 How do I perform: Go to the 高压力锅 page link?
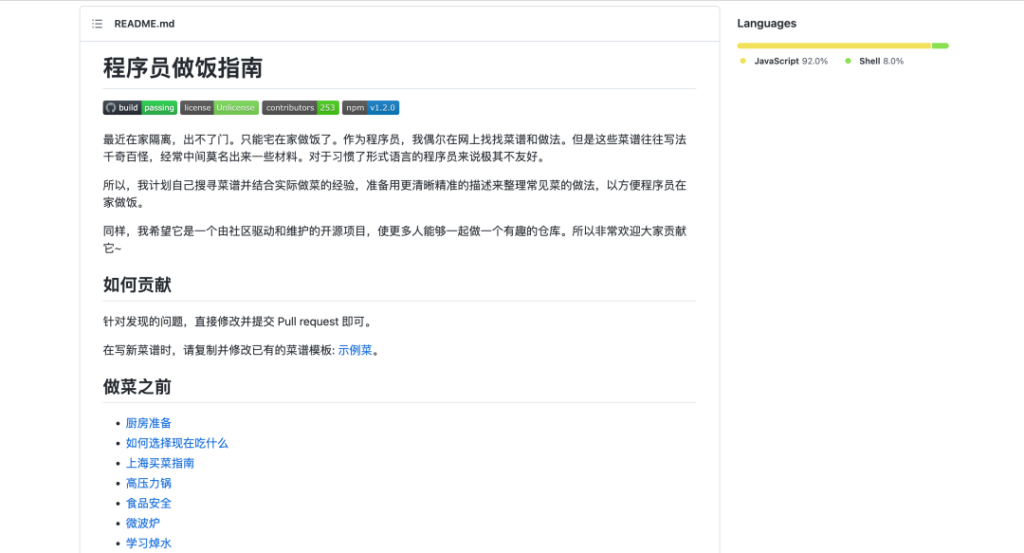tap(148, 483)
